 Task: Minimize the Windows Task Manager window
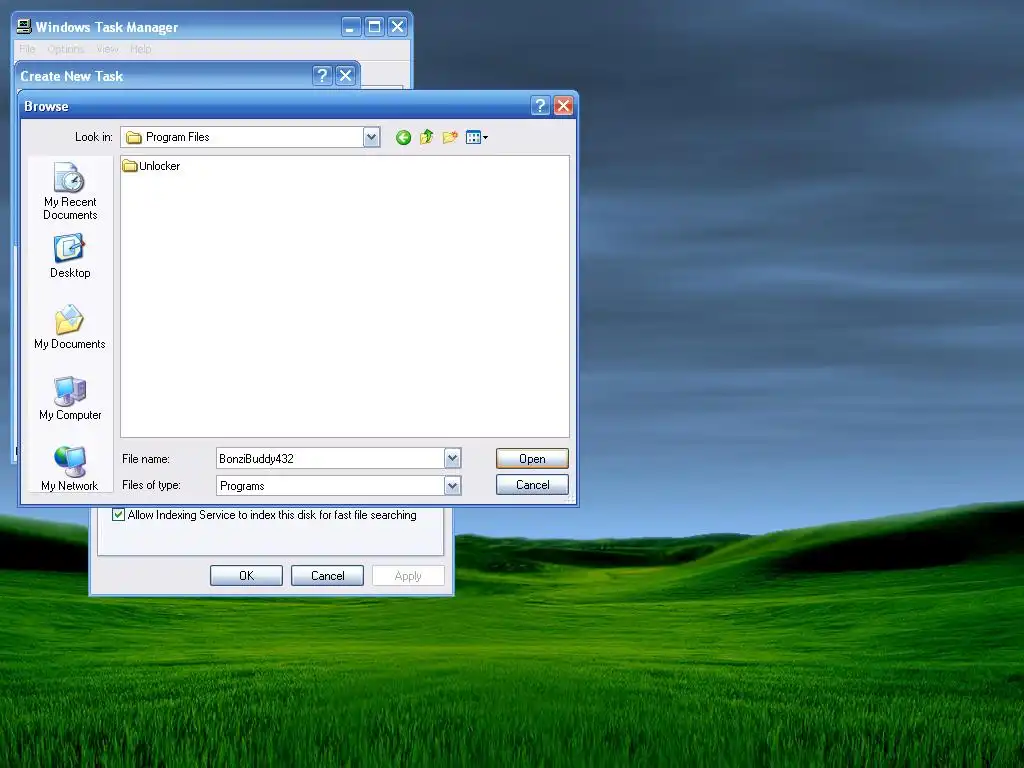tap(351, 27)
